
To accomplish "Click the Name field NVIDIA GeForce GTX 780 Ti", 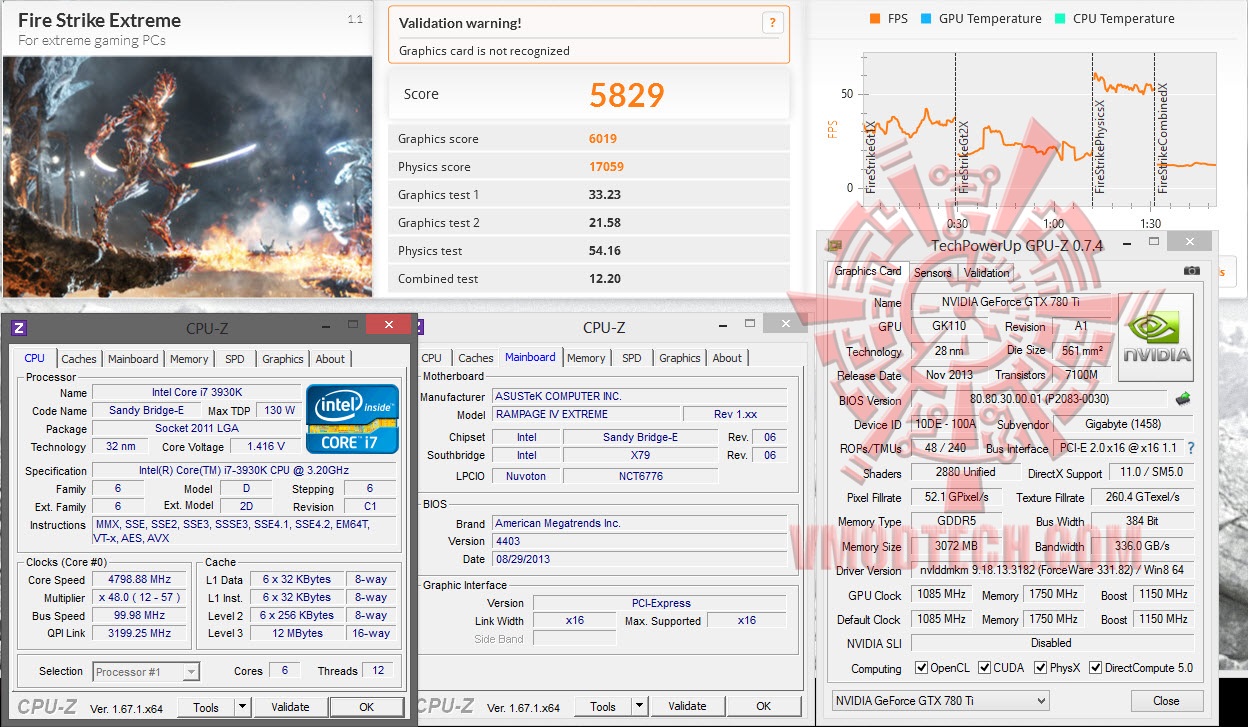I will [x=1009, y=303].
